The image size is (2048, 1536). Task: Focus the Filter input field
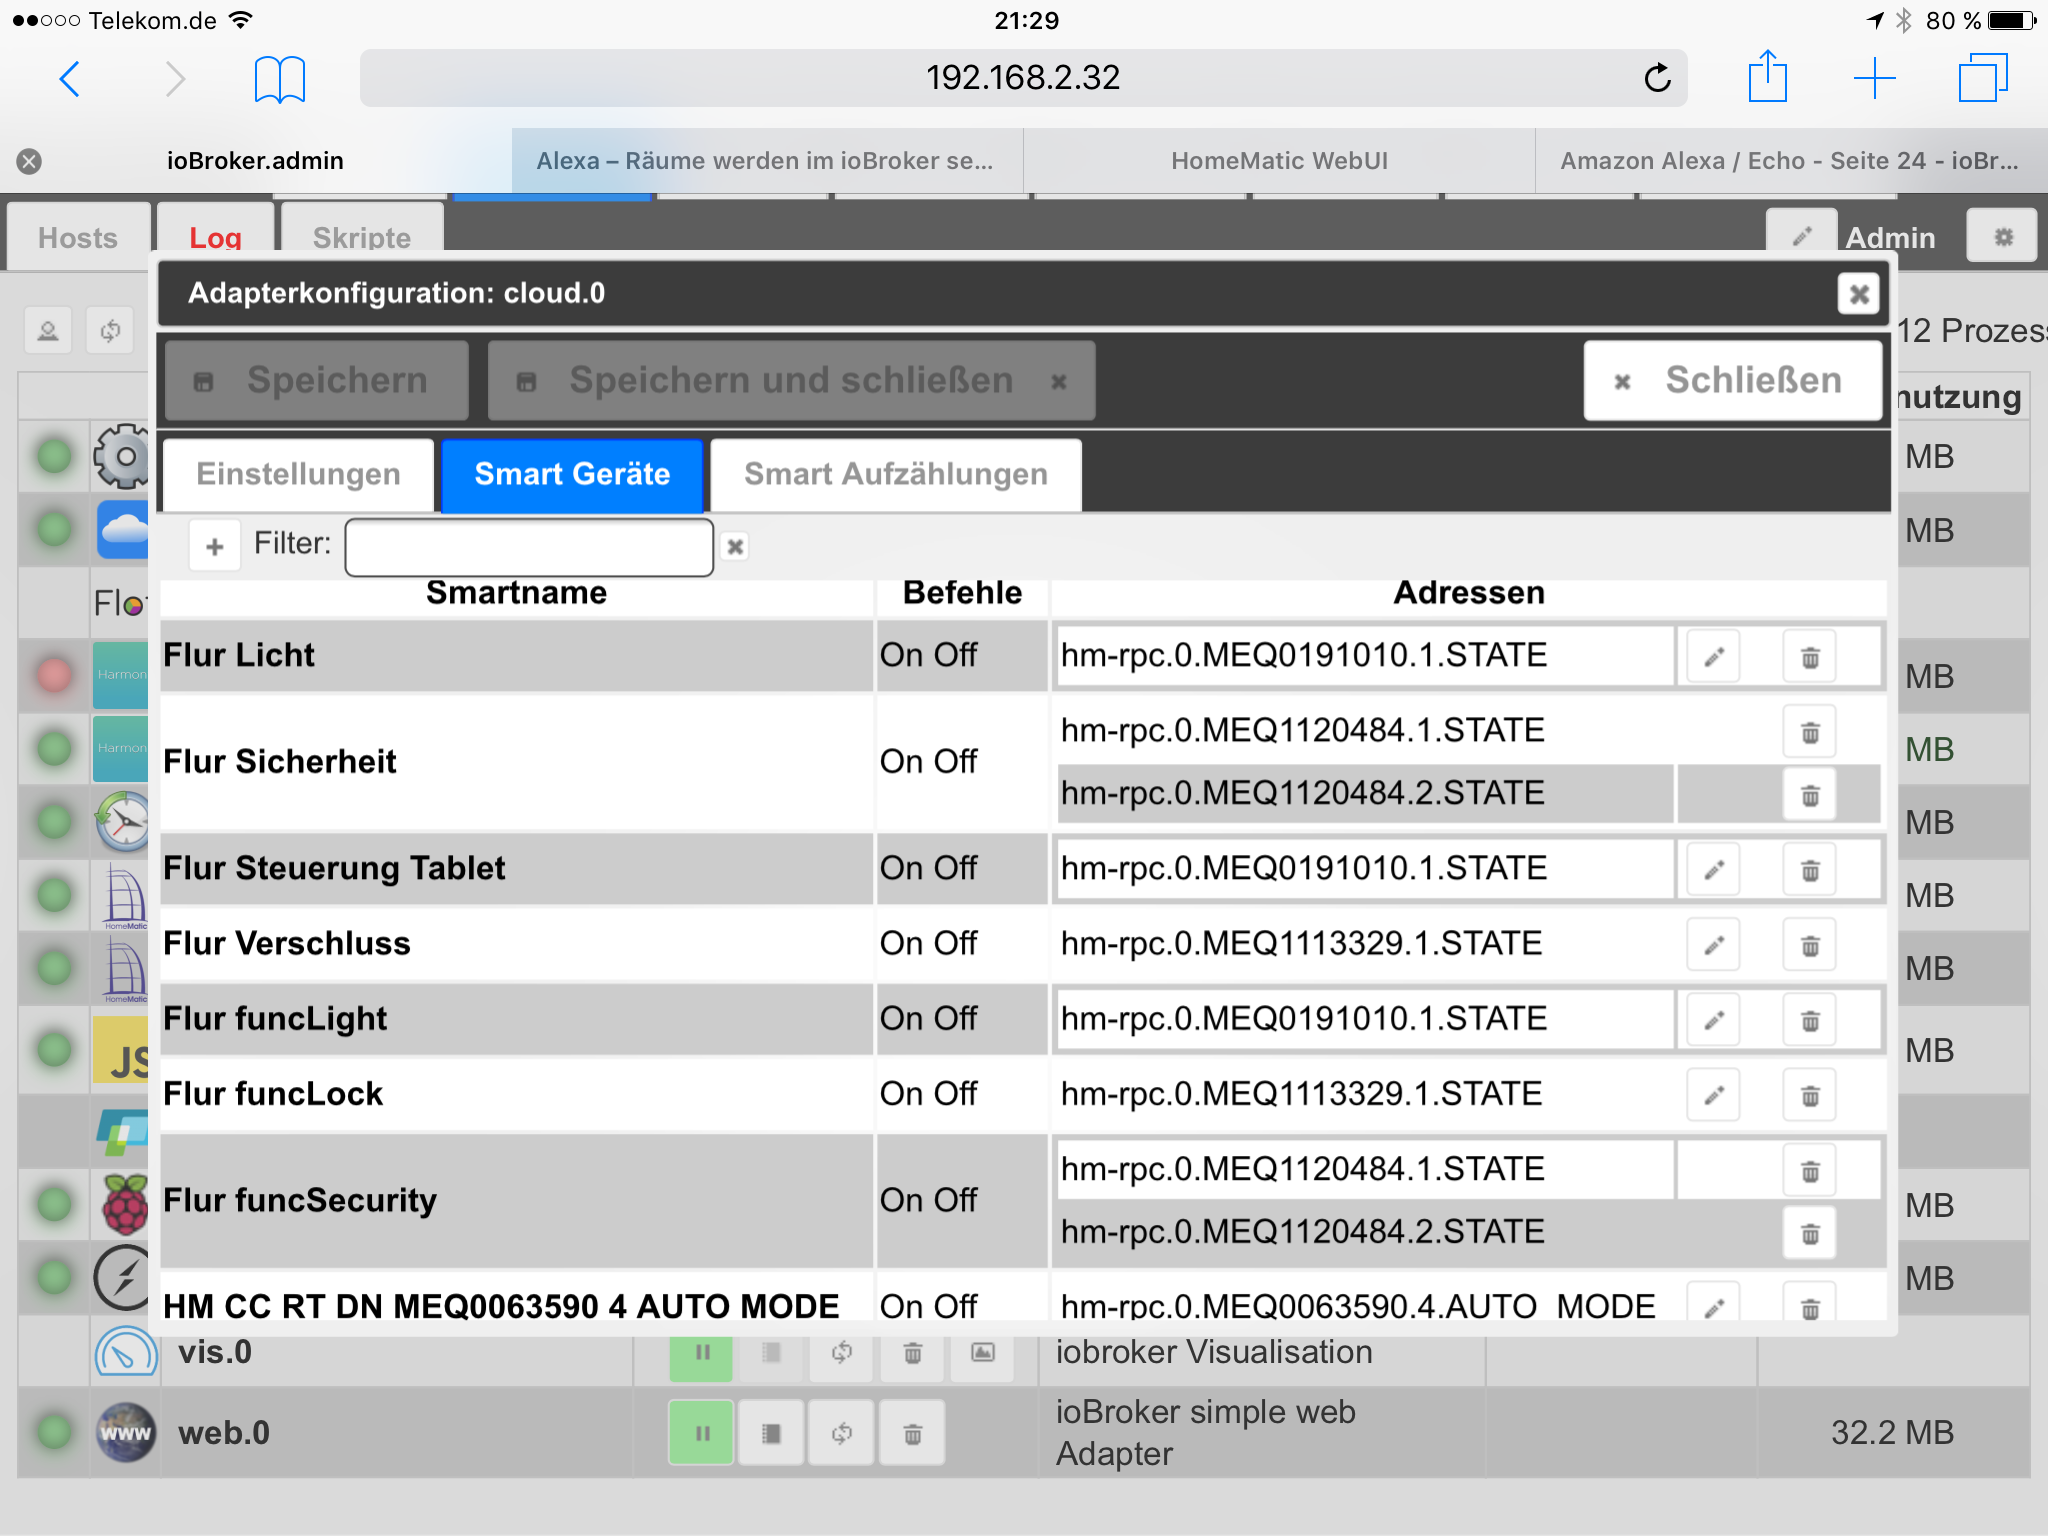[529, 546]
